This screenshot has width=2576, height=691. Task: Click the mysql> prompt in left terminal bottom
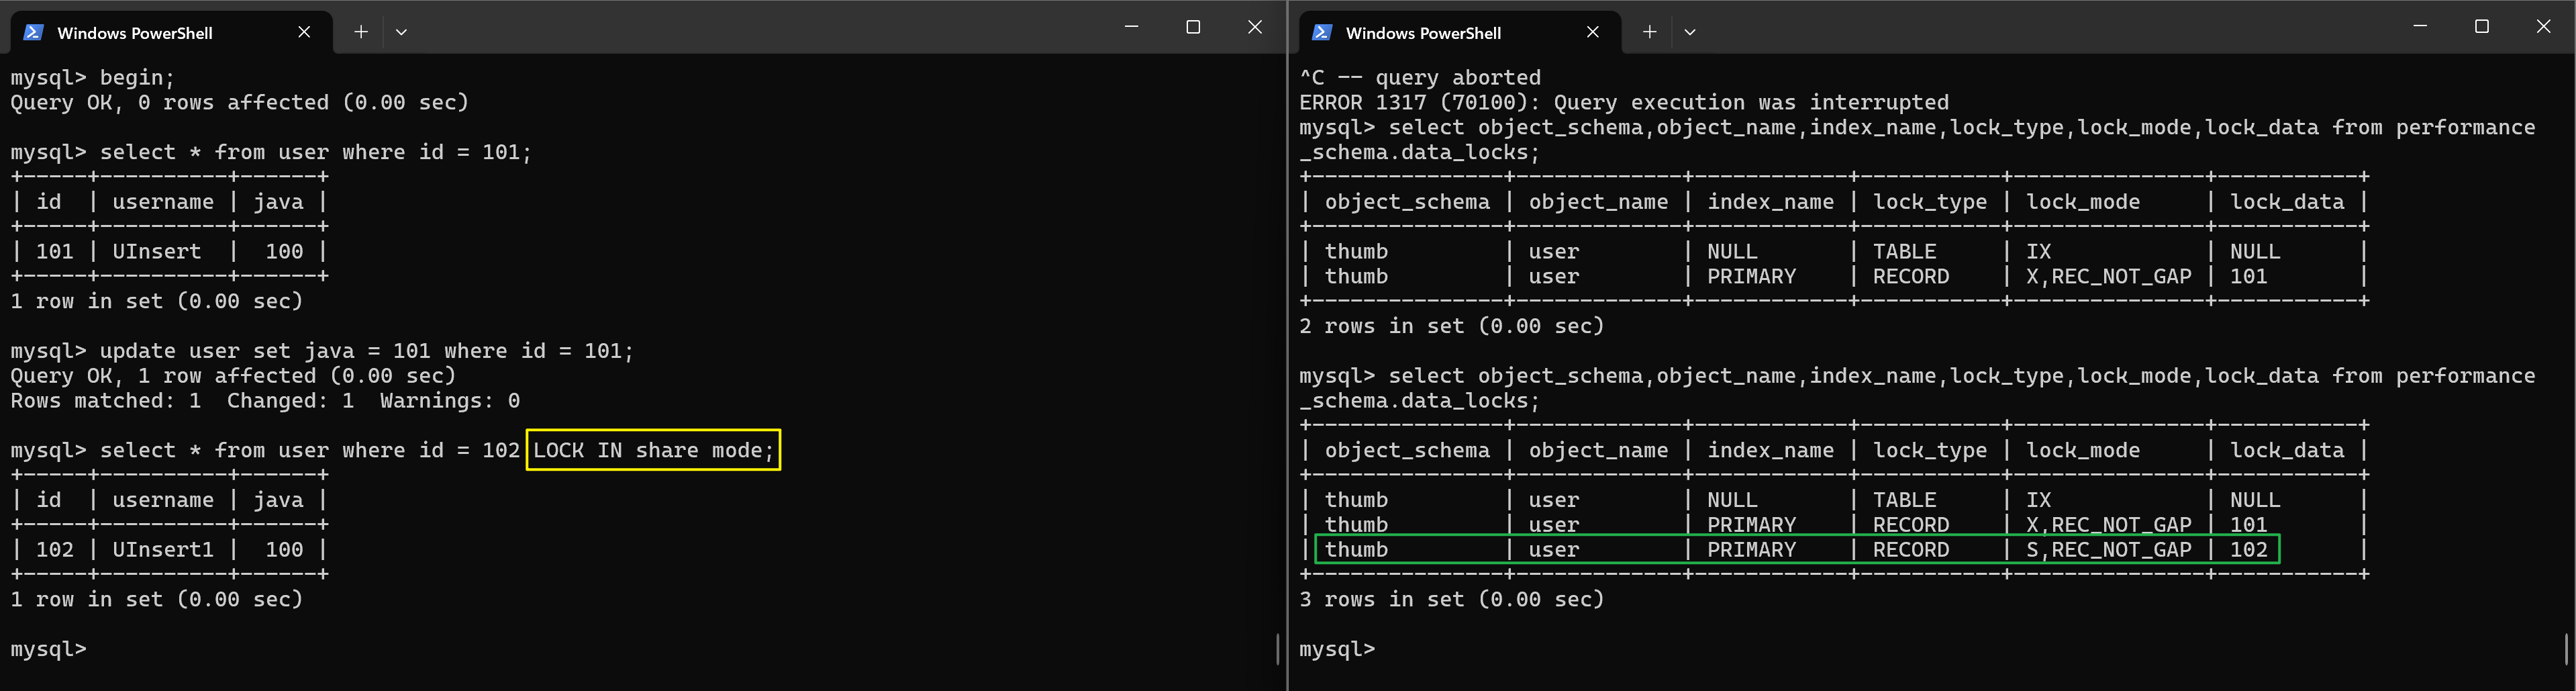[48, 649]
